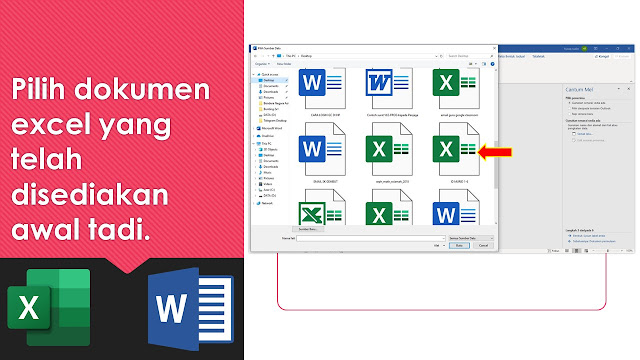640x360 pixels.
Task: Click the Search Desktop field
Action: tap(470, 56)
